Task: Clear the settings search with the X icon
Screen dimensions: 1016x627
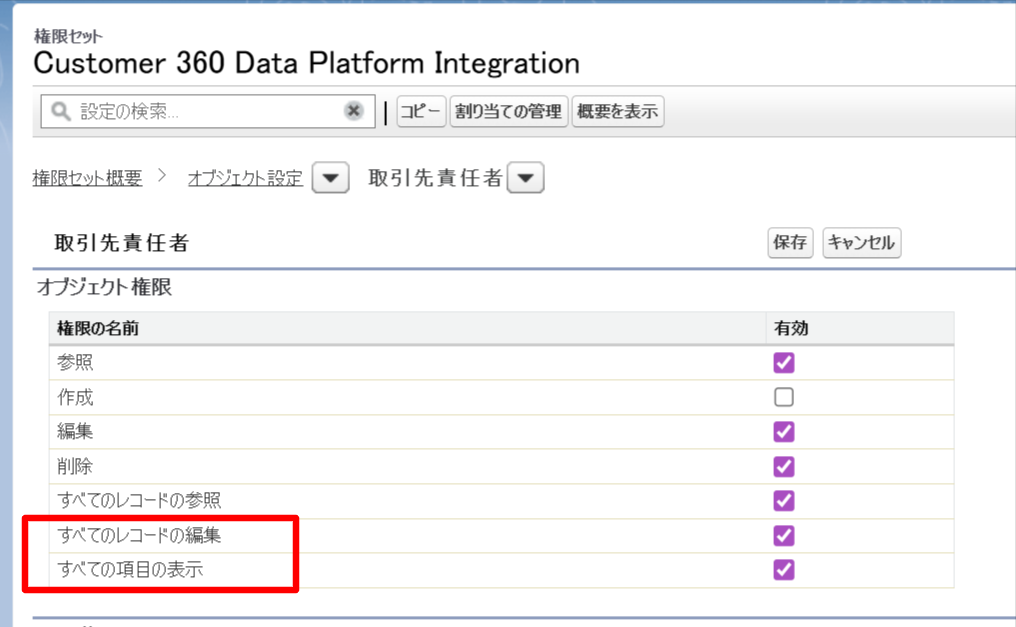Action: pyautogui.click(x=353, y=111)
